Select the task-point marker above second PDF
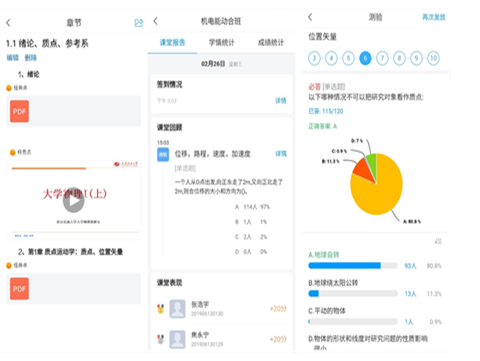The width and height of the screenshot is (480, 361). pyautogui.click(x=9, y=265)
